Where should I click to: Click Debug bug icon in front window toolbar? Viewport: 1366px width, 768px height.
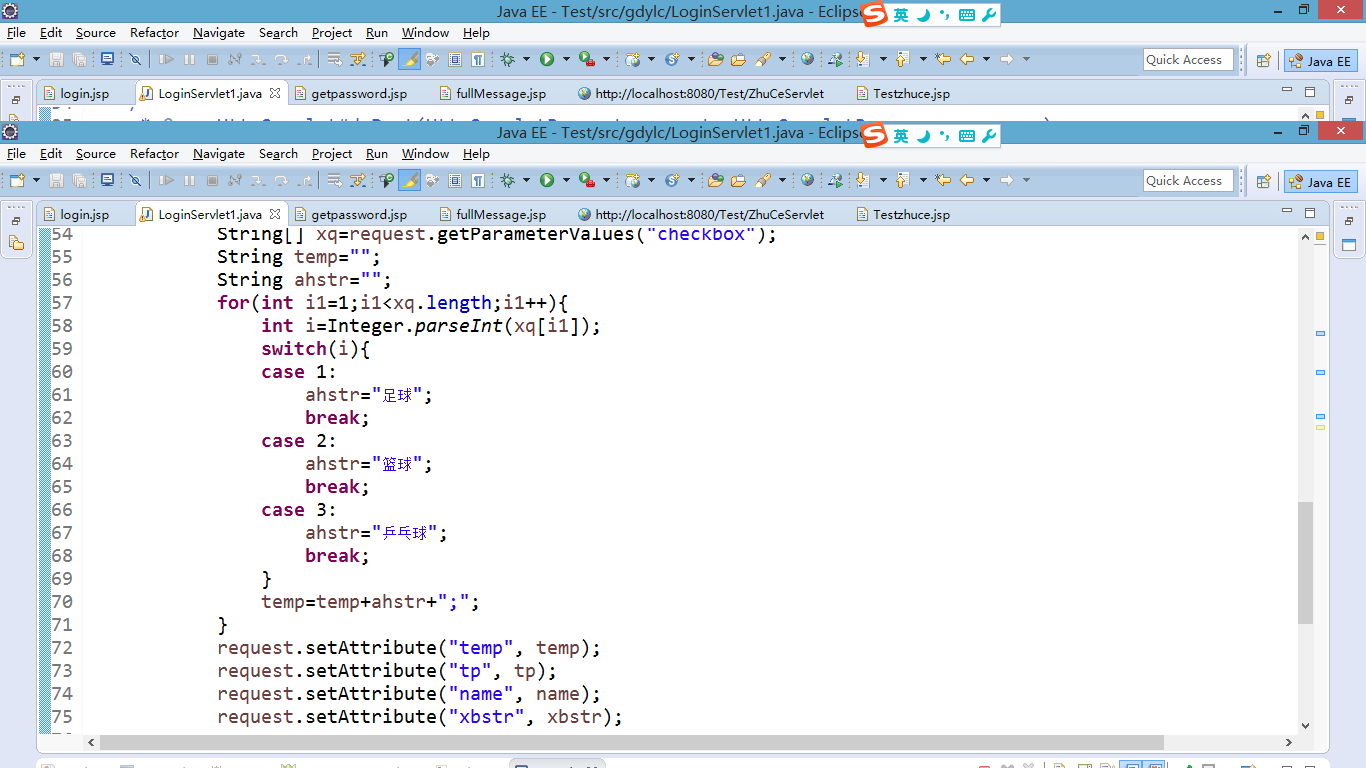pyautogui.click(x=507, y=180)
